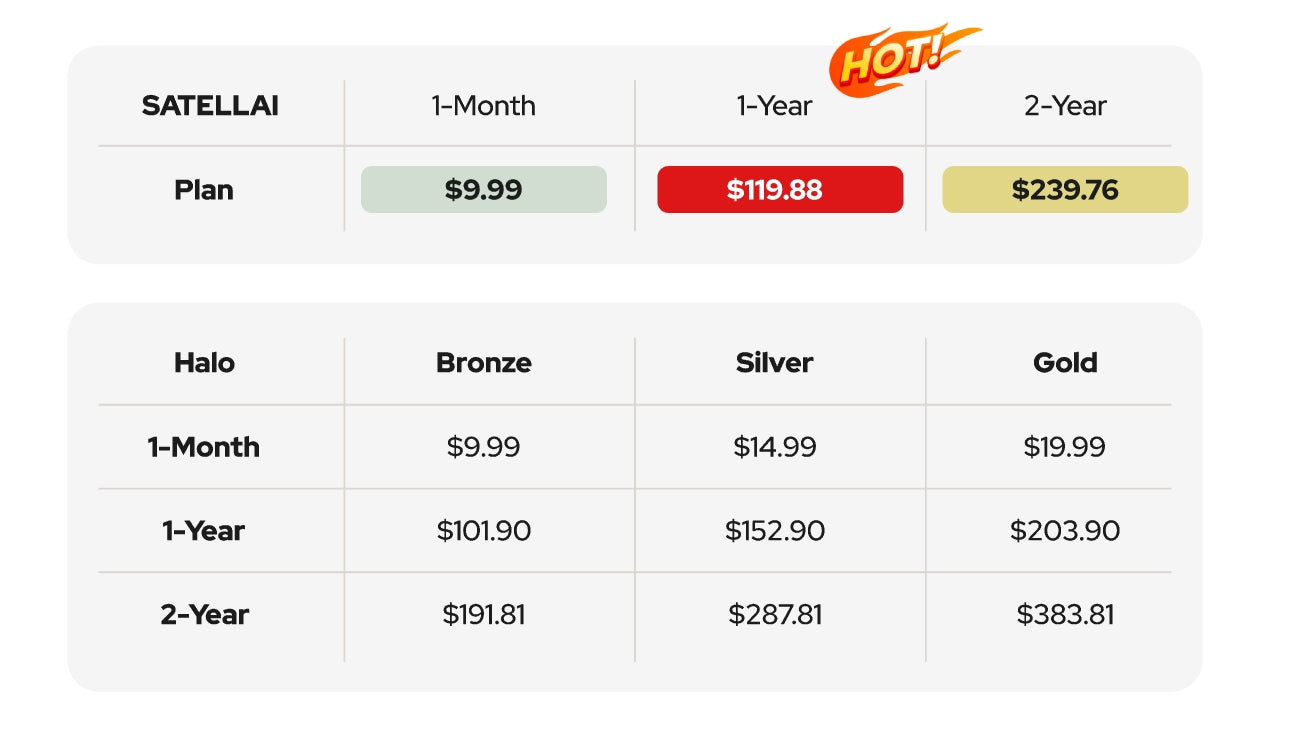Click the Gold 1-Month price $19.99
The image size is (1302, 736).
1065,447
